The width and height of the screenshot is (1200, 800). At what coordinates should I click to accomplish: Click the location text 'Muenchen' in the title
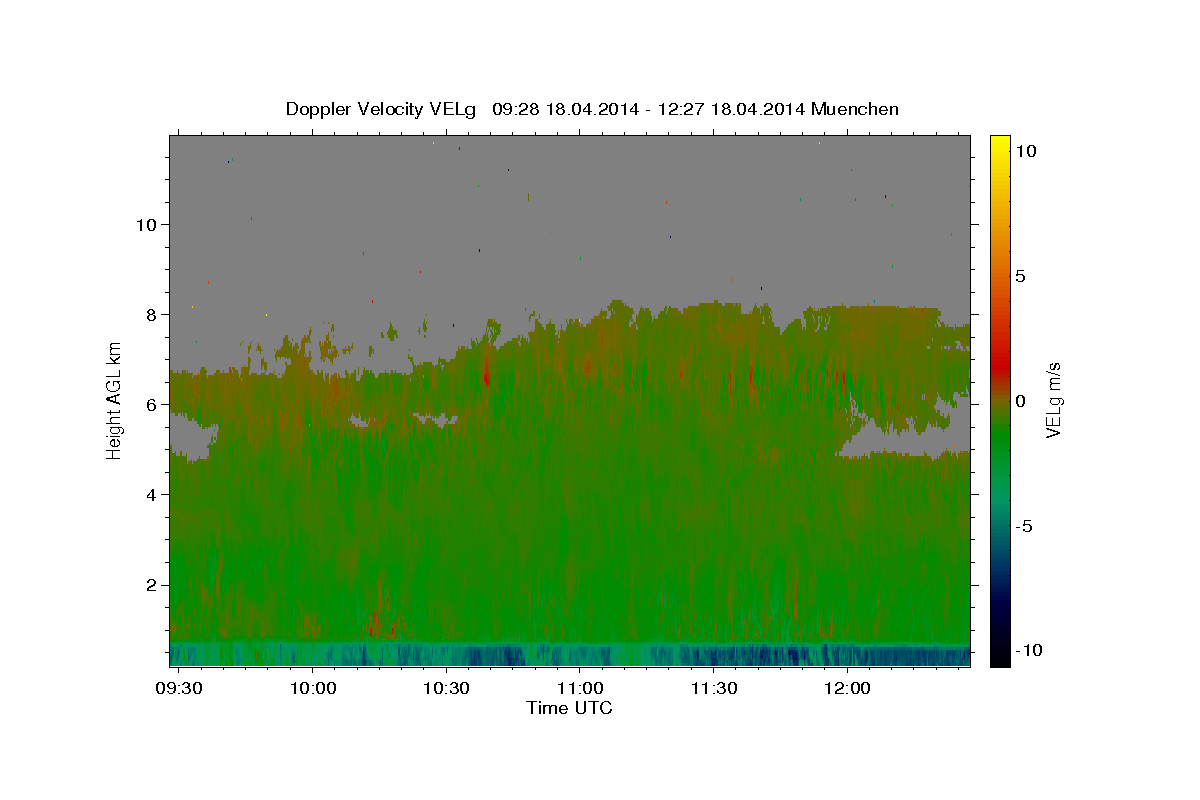coord(855,109)
